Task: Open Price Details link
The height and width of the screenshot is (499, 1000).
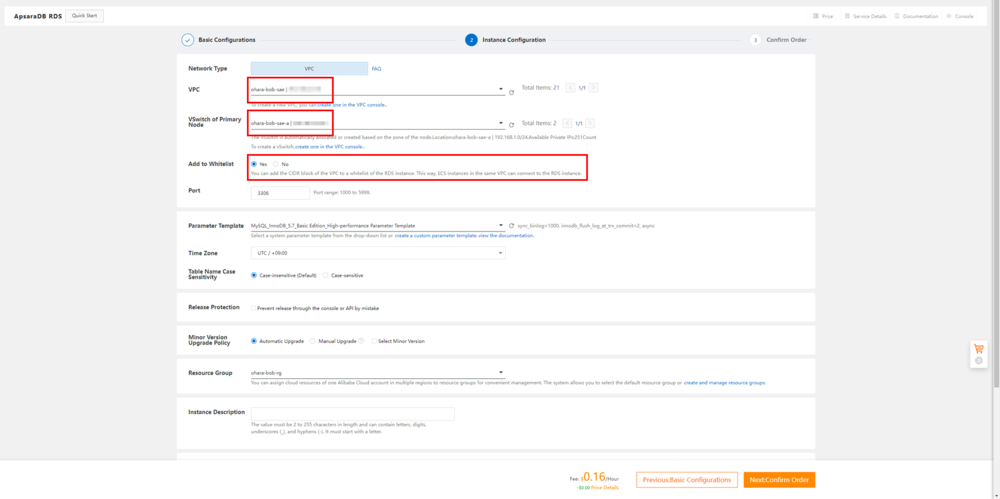Action: click(x=605, y=488)
